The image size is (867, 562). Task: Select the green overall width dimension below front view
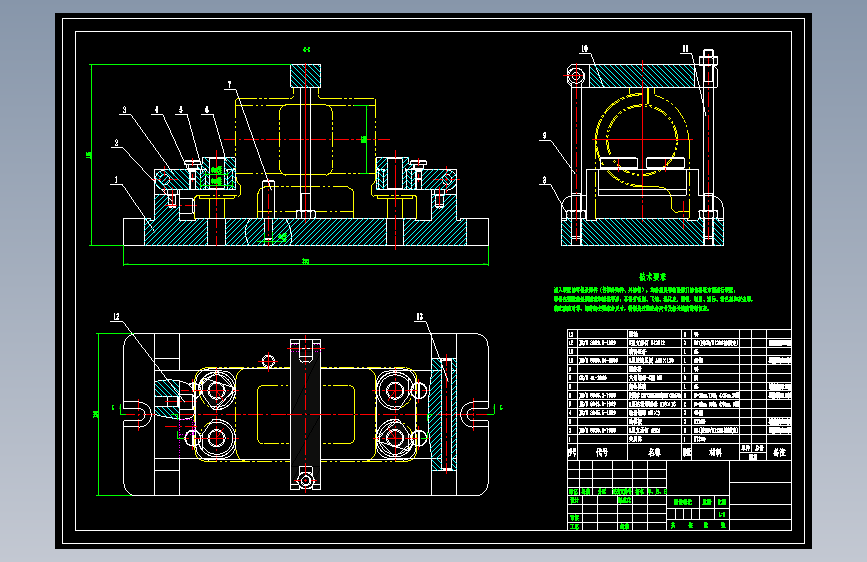305,262
